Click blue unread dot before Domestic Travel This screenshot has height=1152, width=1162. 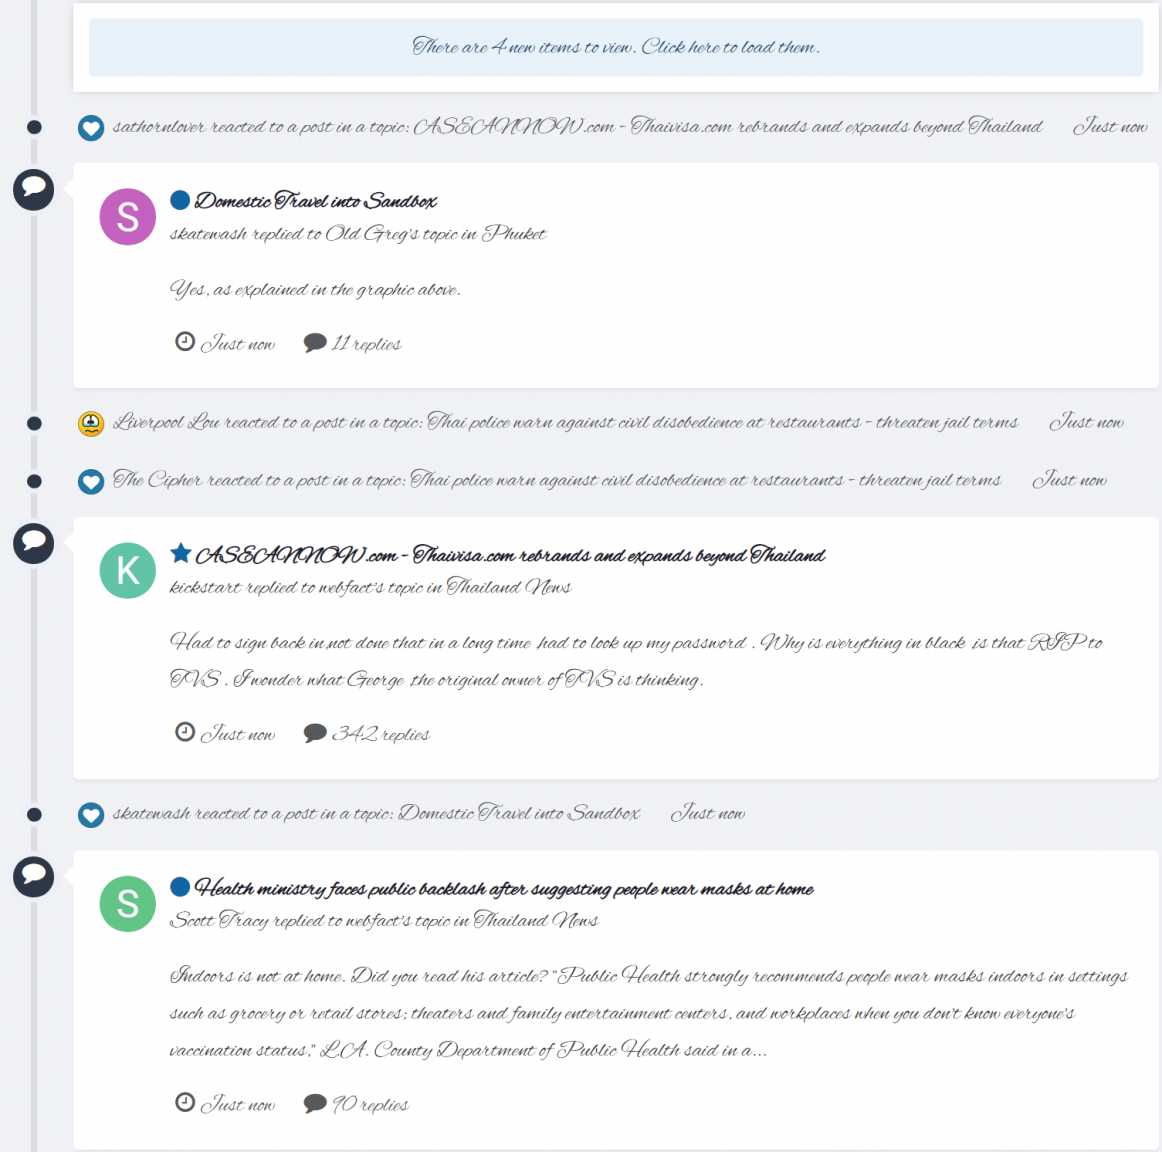pos(180,200)
